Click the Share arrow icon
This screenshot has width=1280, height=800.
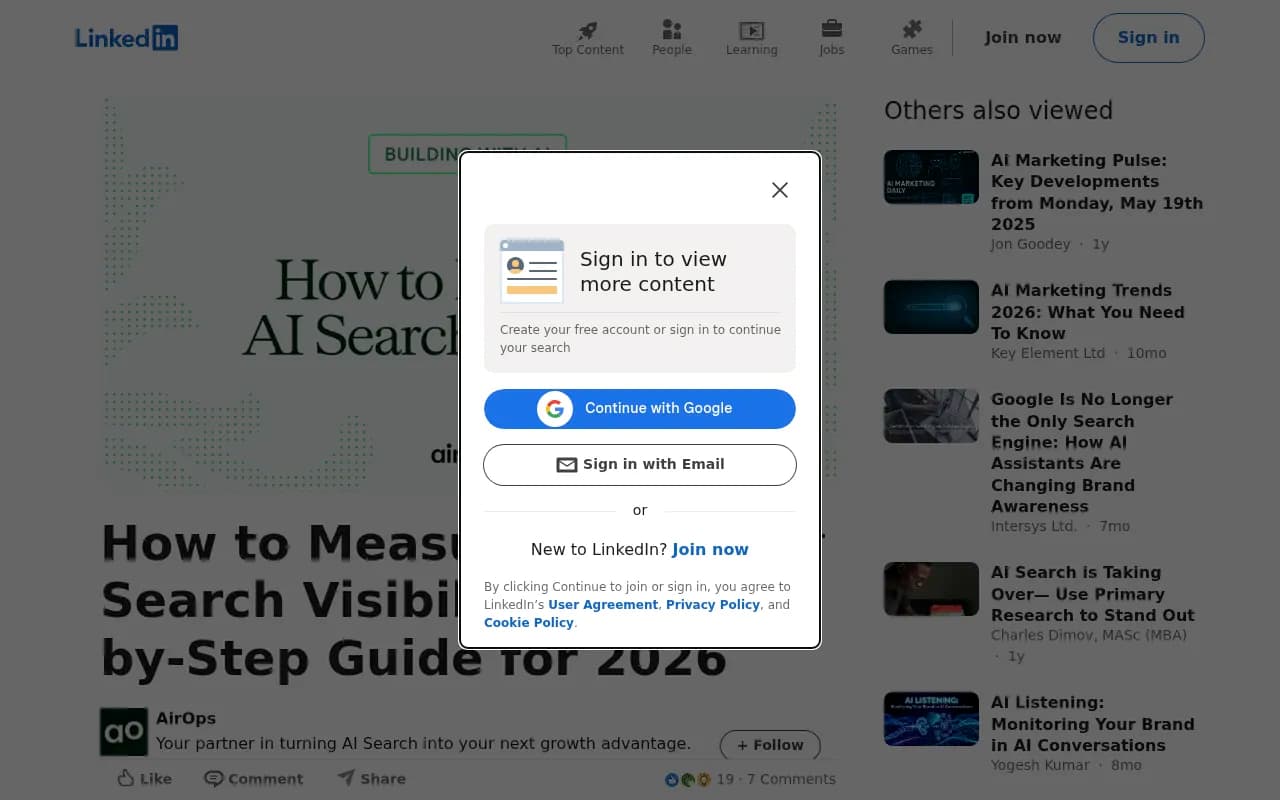coord(346,777)
